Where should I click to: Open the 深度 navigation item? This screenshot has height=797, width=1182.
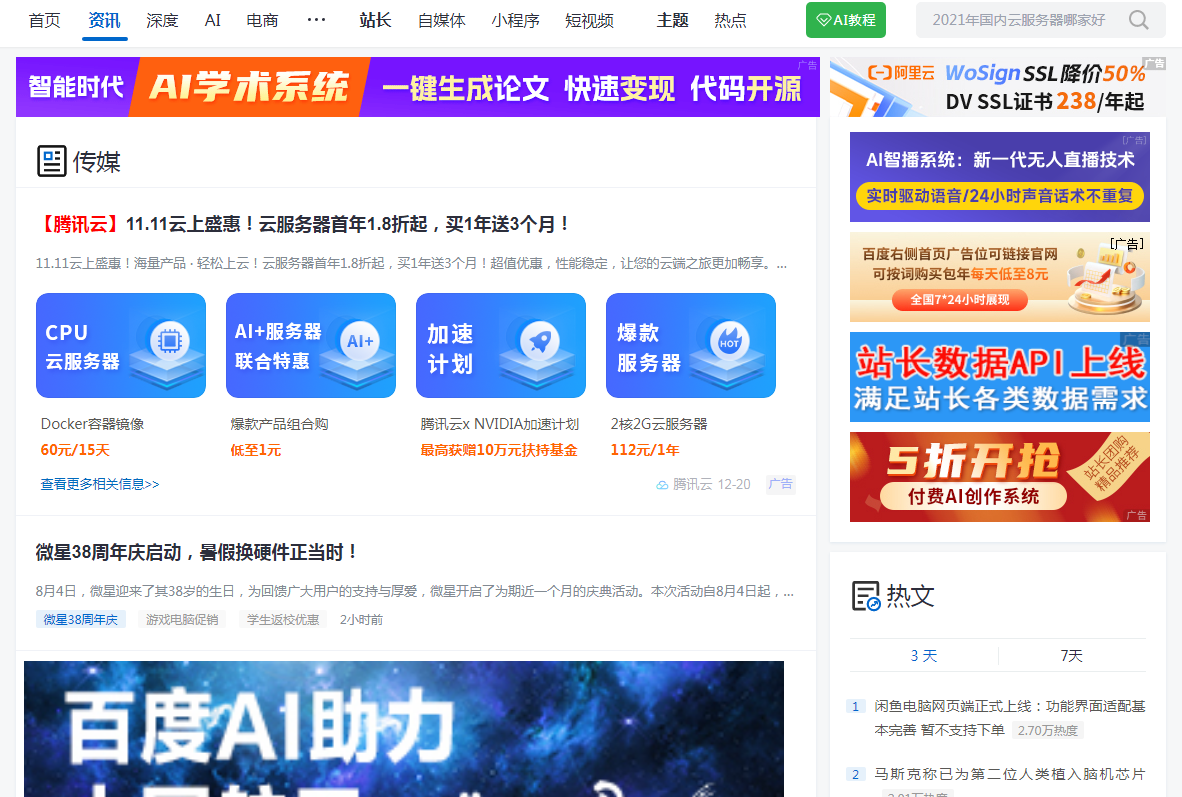(x=162, y=20)
